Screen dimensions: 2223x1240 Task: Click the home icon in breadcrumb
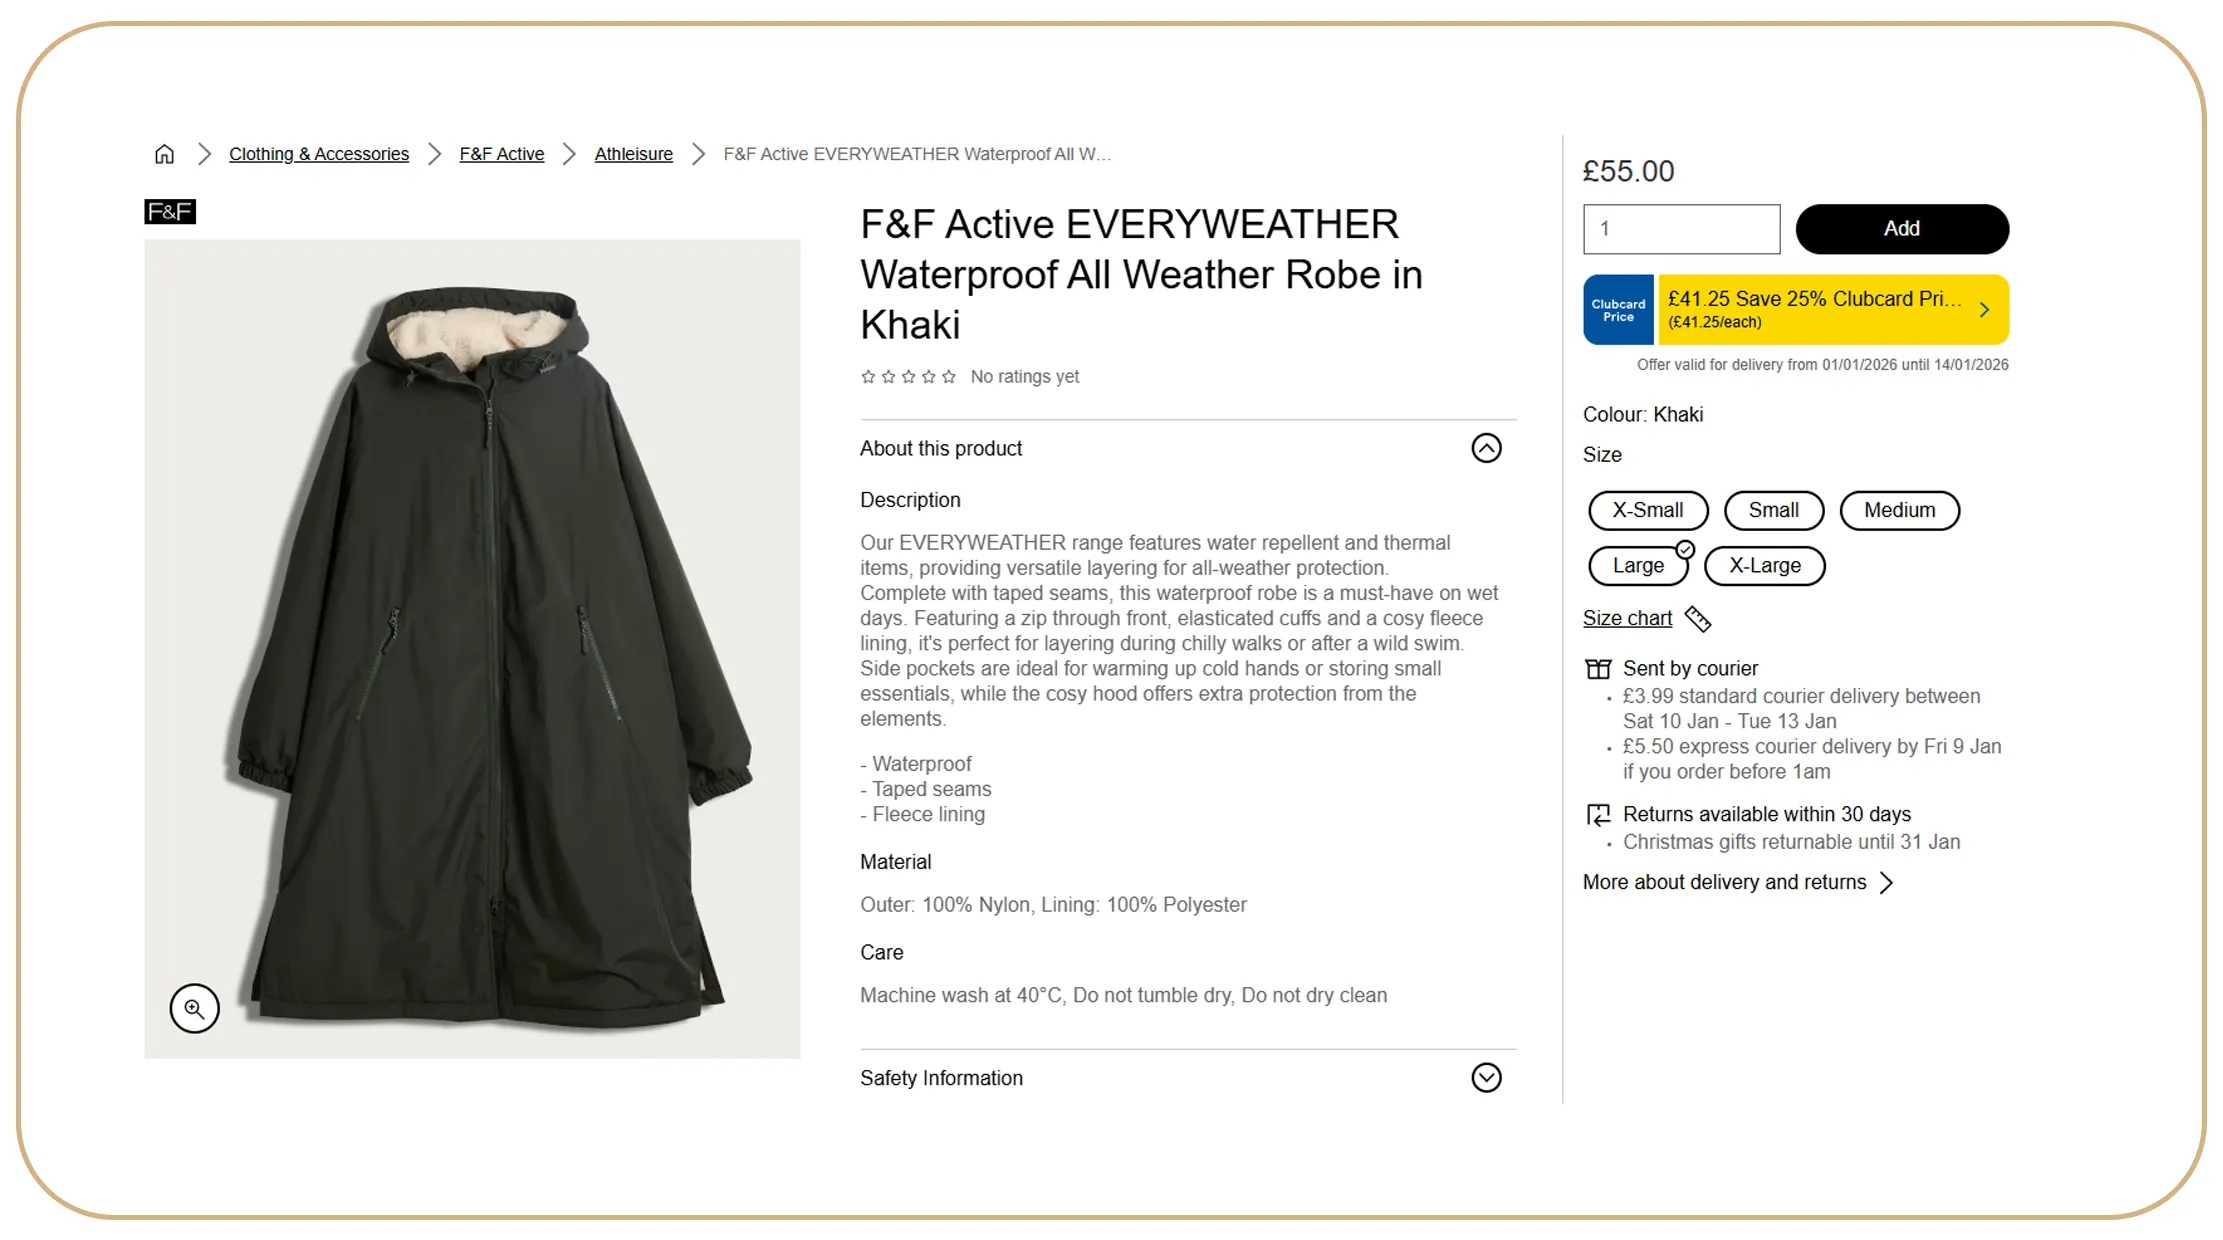coord(164,154)
